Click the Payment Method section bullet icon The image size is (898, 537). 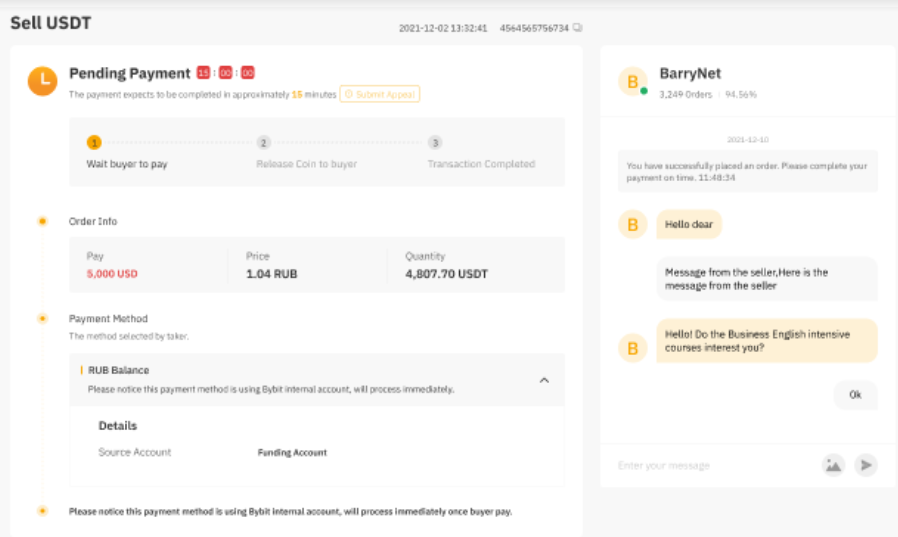click(42, 319)
